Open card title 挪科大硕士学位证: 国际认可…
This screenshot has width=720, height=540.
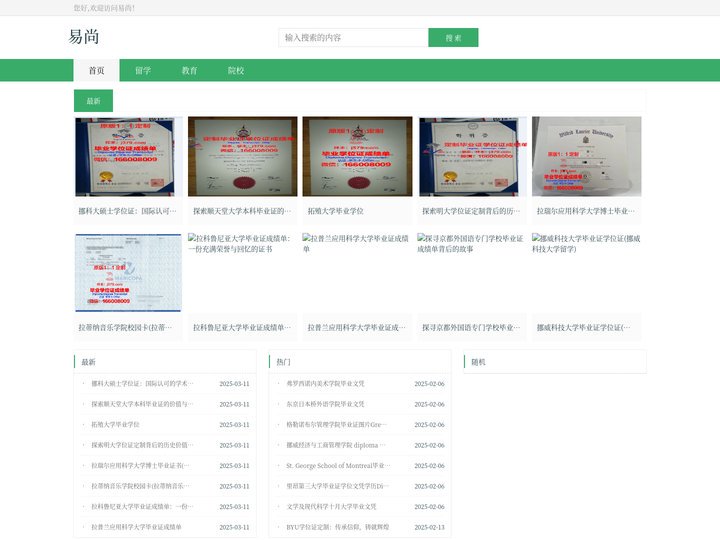(x=127, y=211)
